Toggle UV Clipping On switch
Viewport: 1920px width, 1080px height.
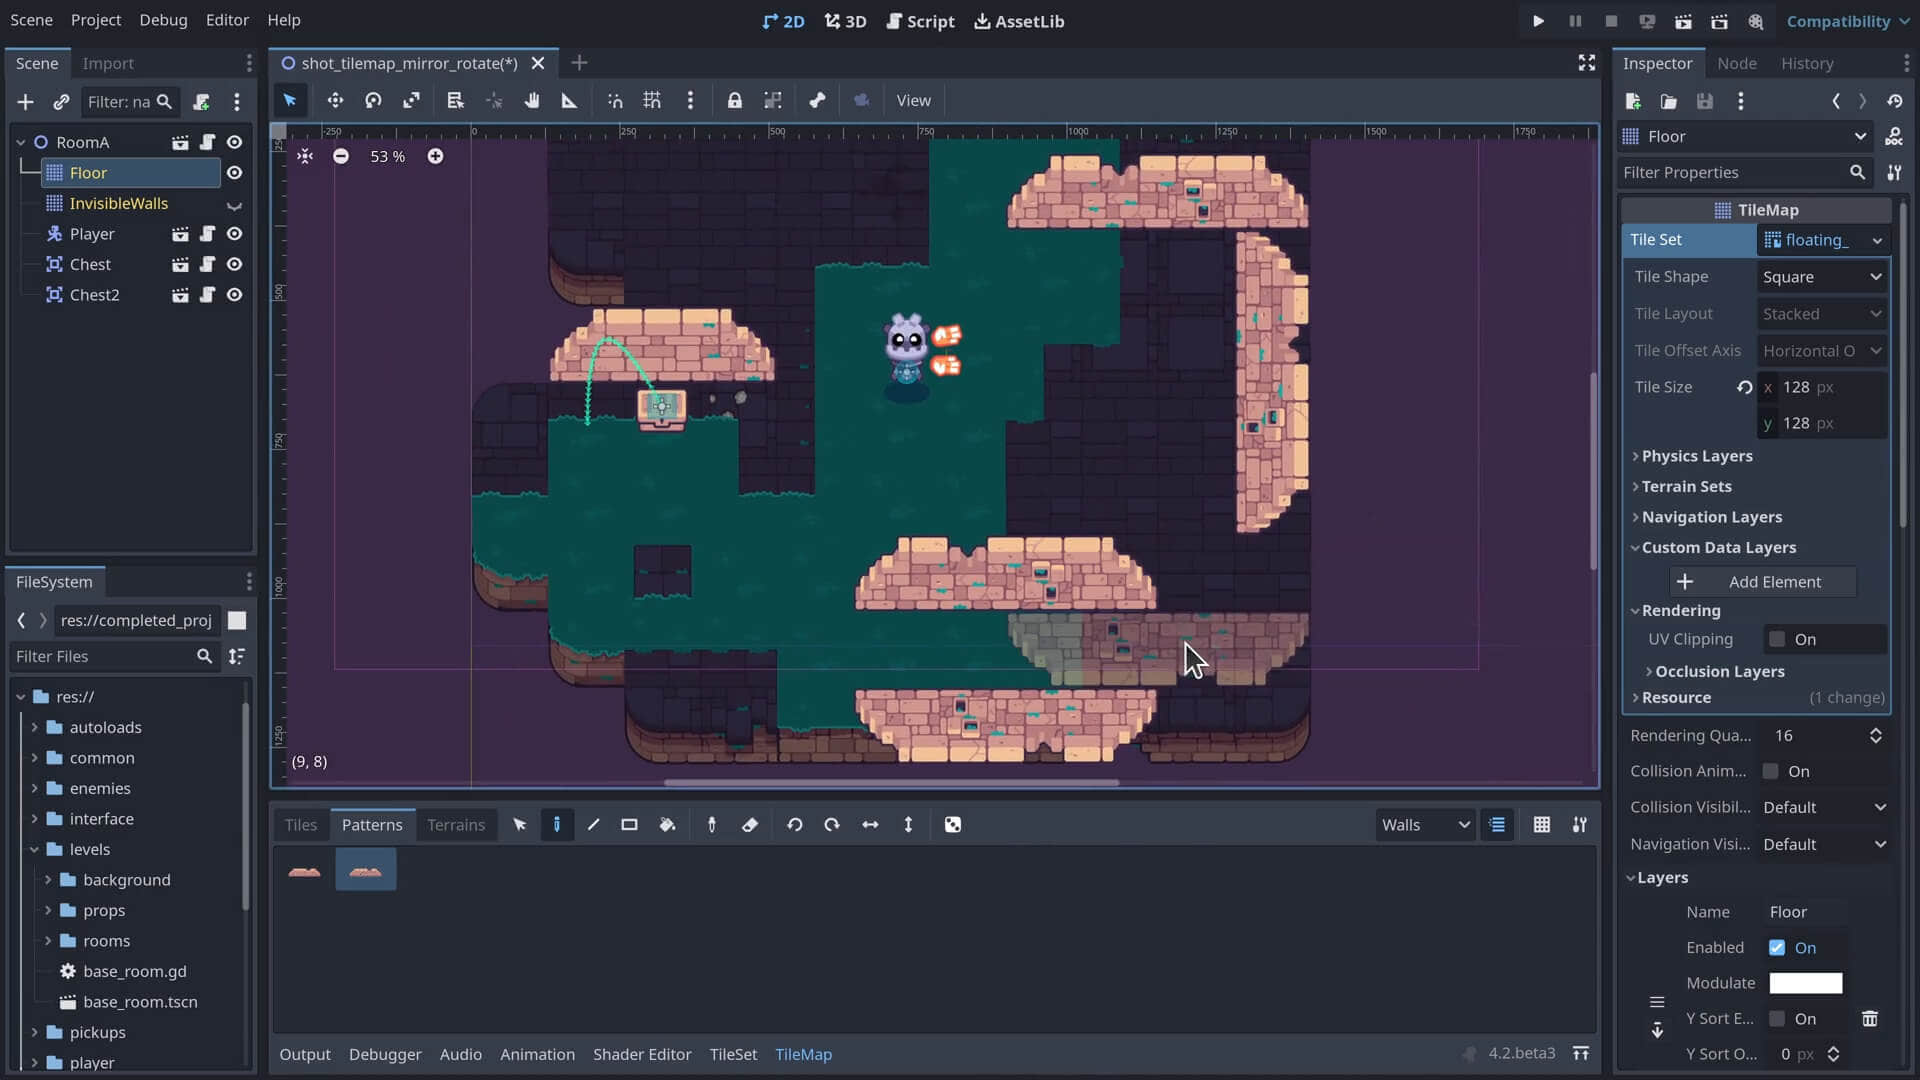point(1778,638)
